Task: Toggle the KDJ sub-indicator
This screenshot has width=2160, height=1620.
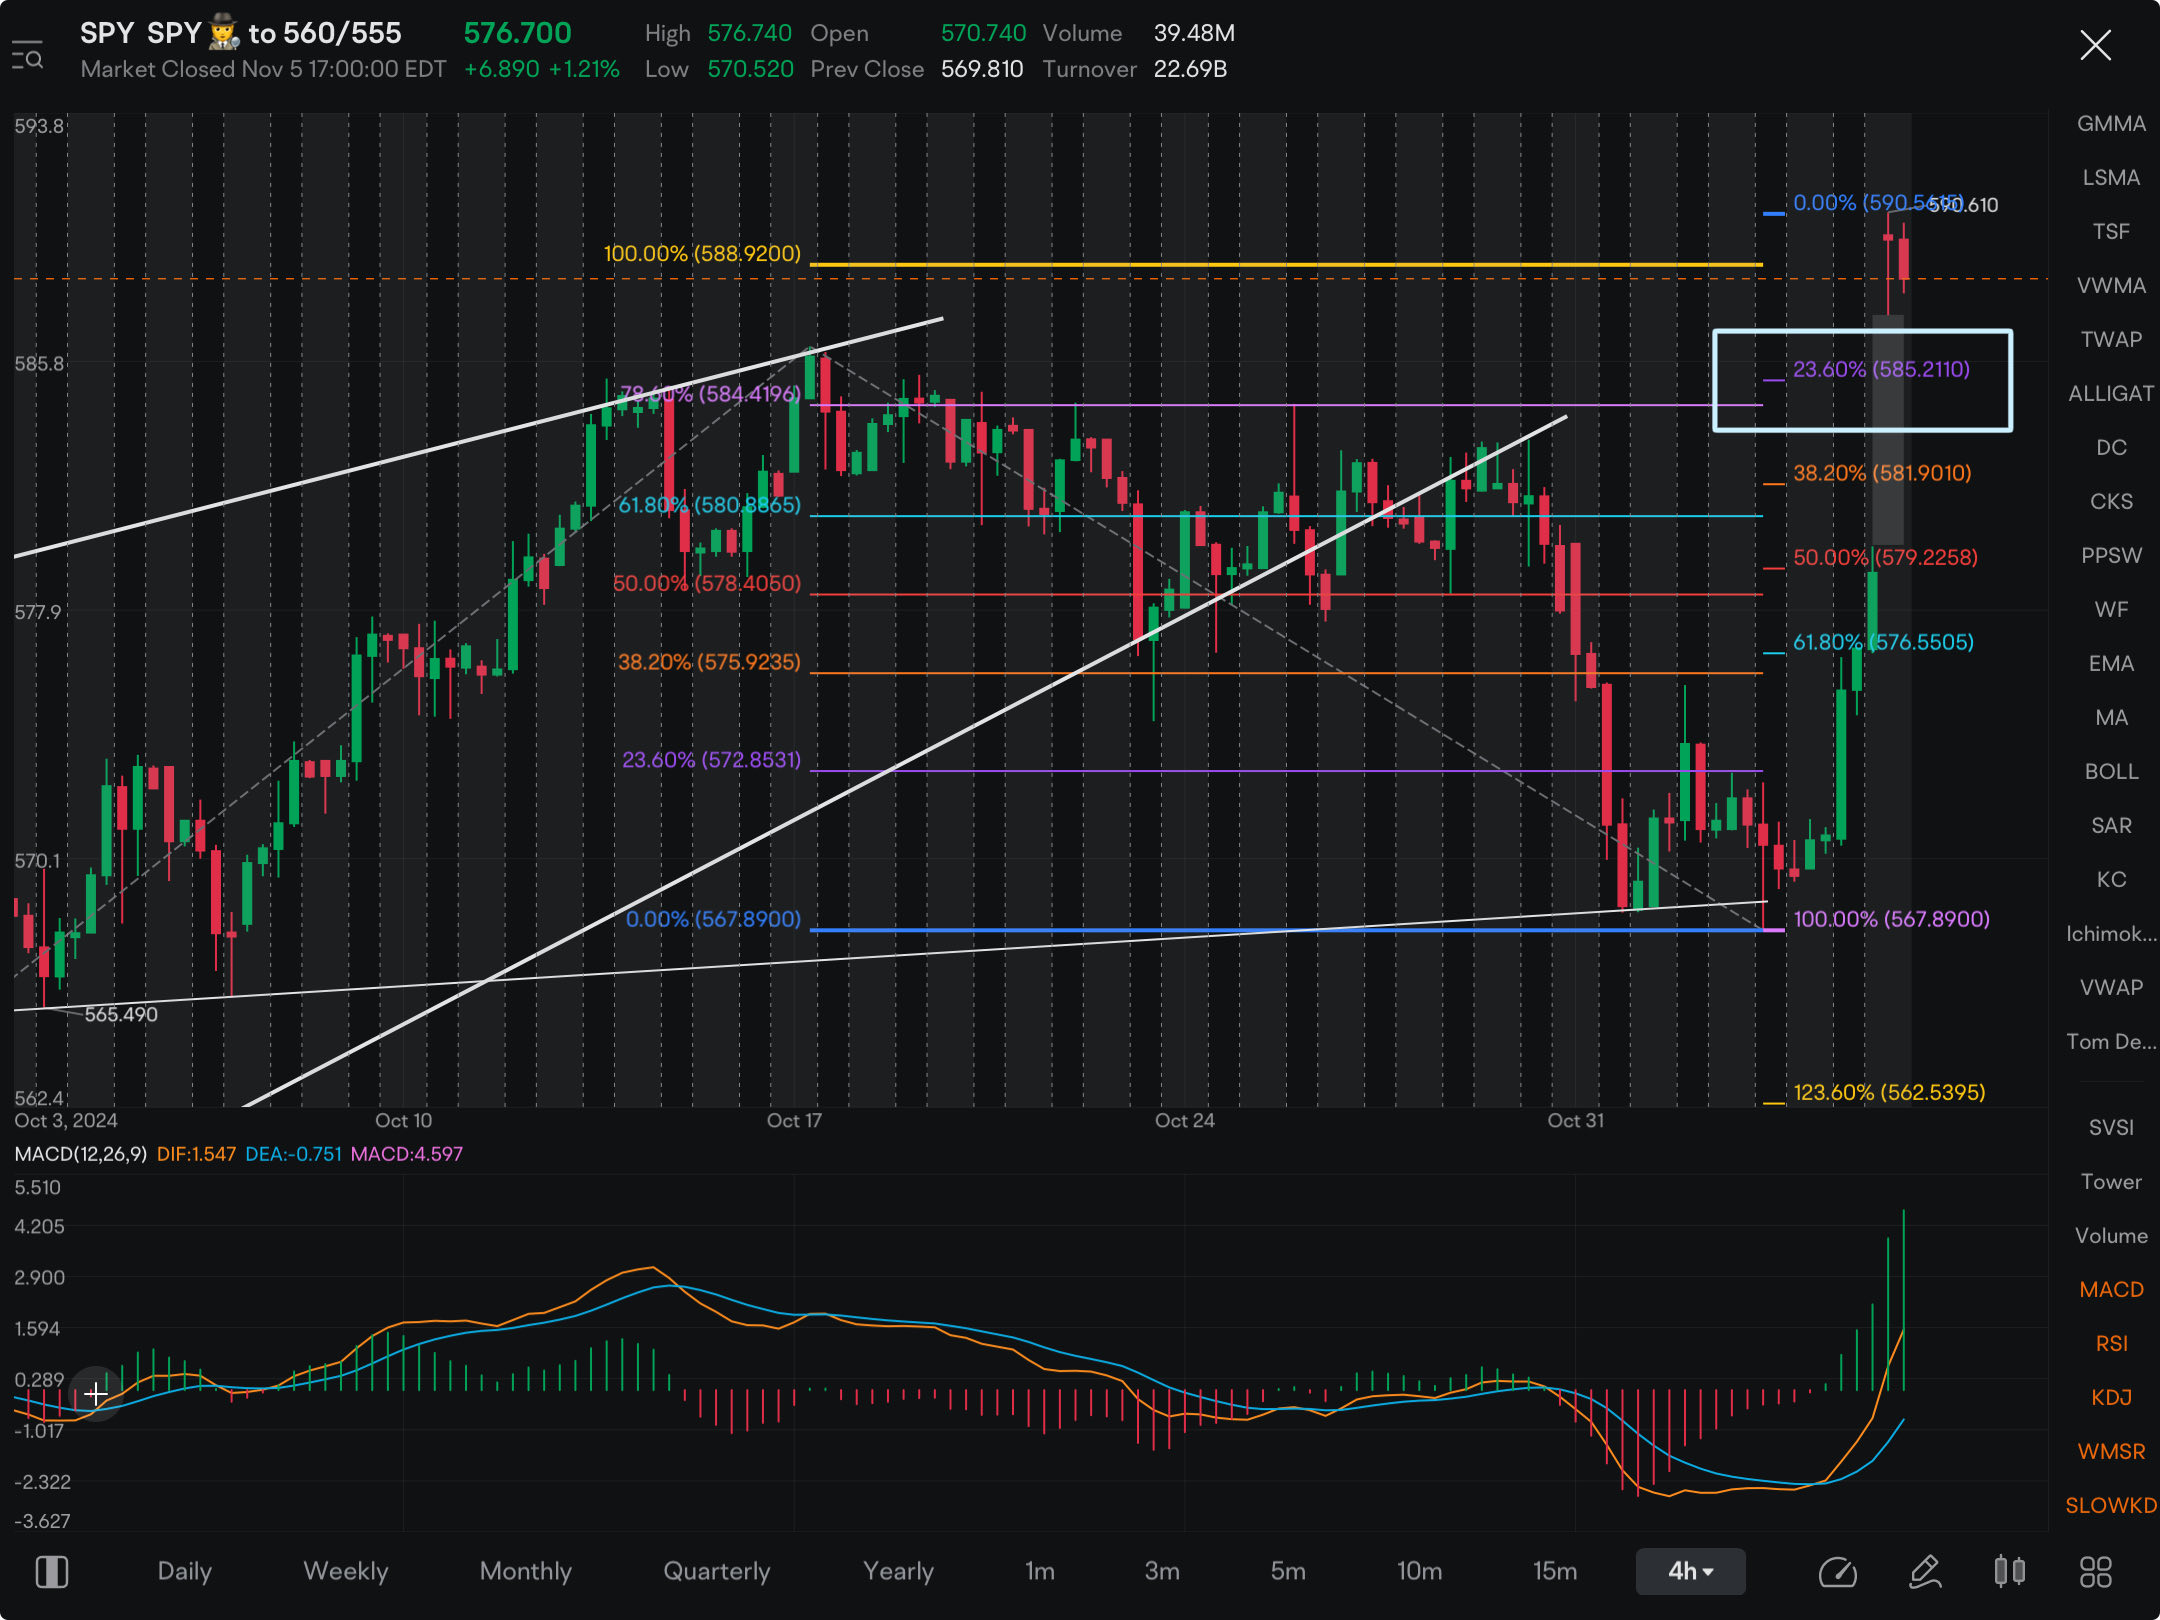Action: click(x=2111, y=1398)
